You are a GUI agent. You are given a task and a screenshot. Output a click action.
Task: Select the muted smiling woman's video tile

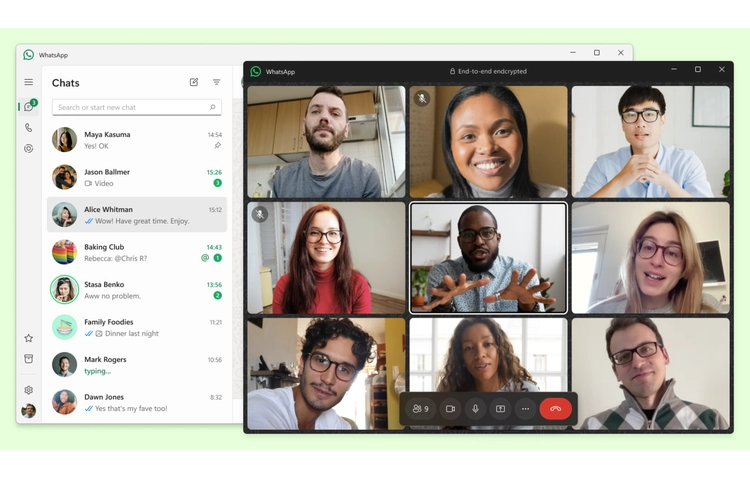pos(488,142)
